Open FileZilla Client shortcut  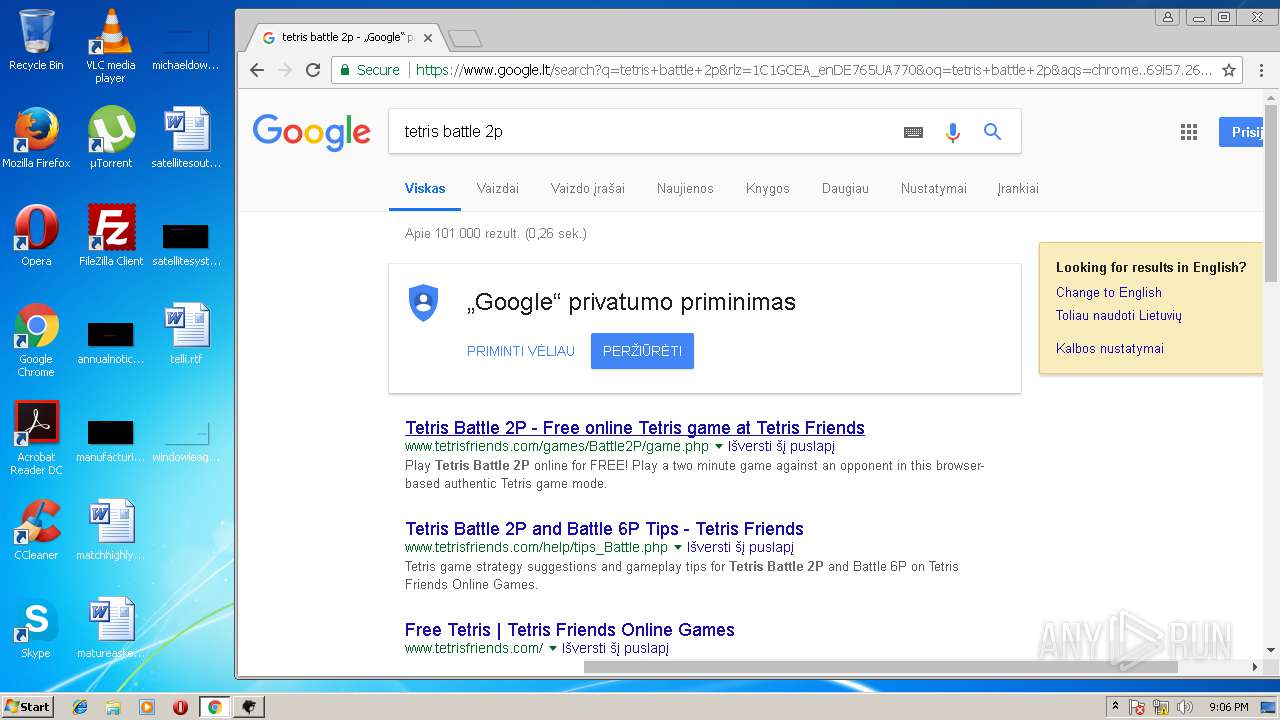[111, 236]
